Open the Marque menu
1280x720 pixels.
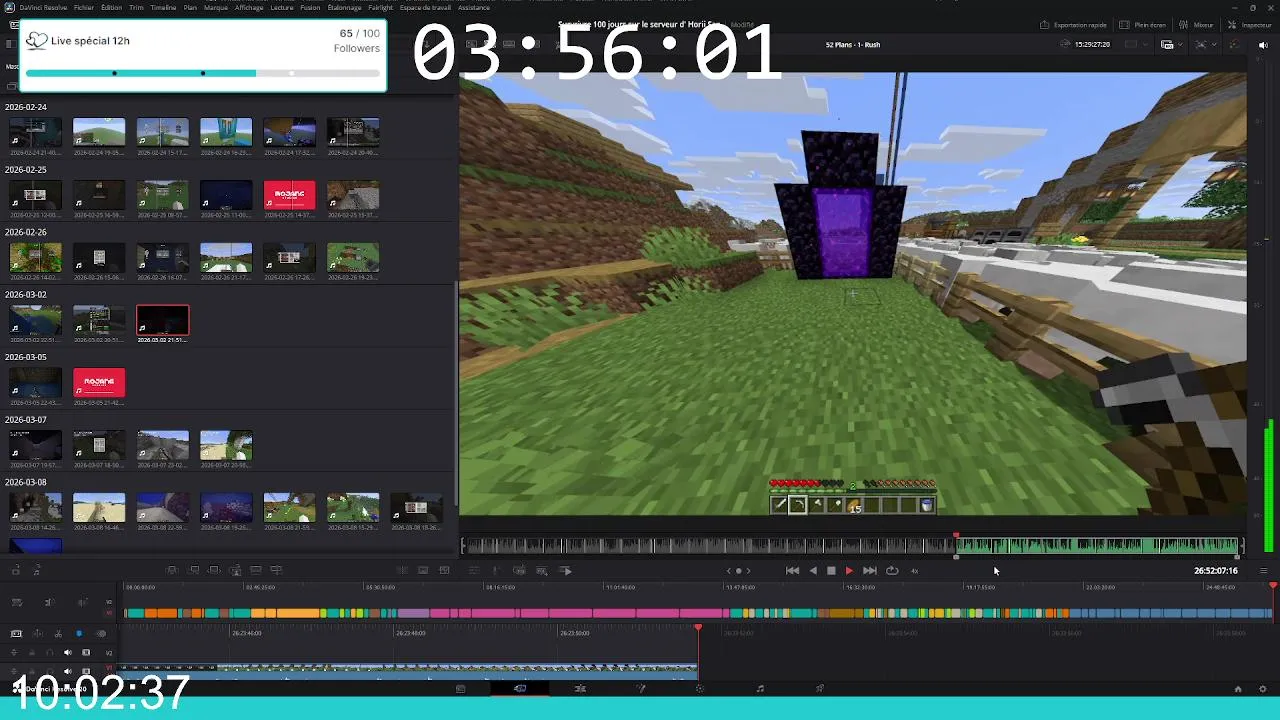[x=215, y=7]
